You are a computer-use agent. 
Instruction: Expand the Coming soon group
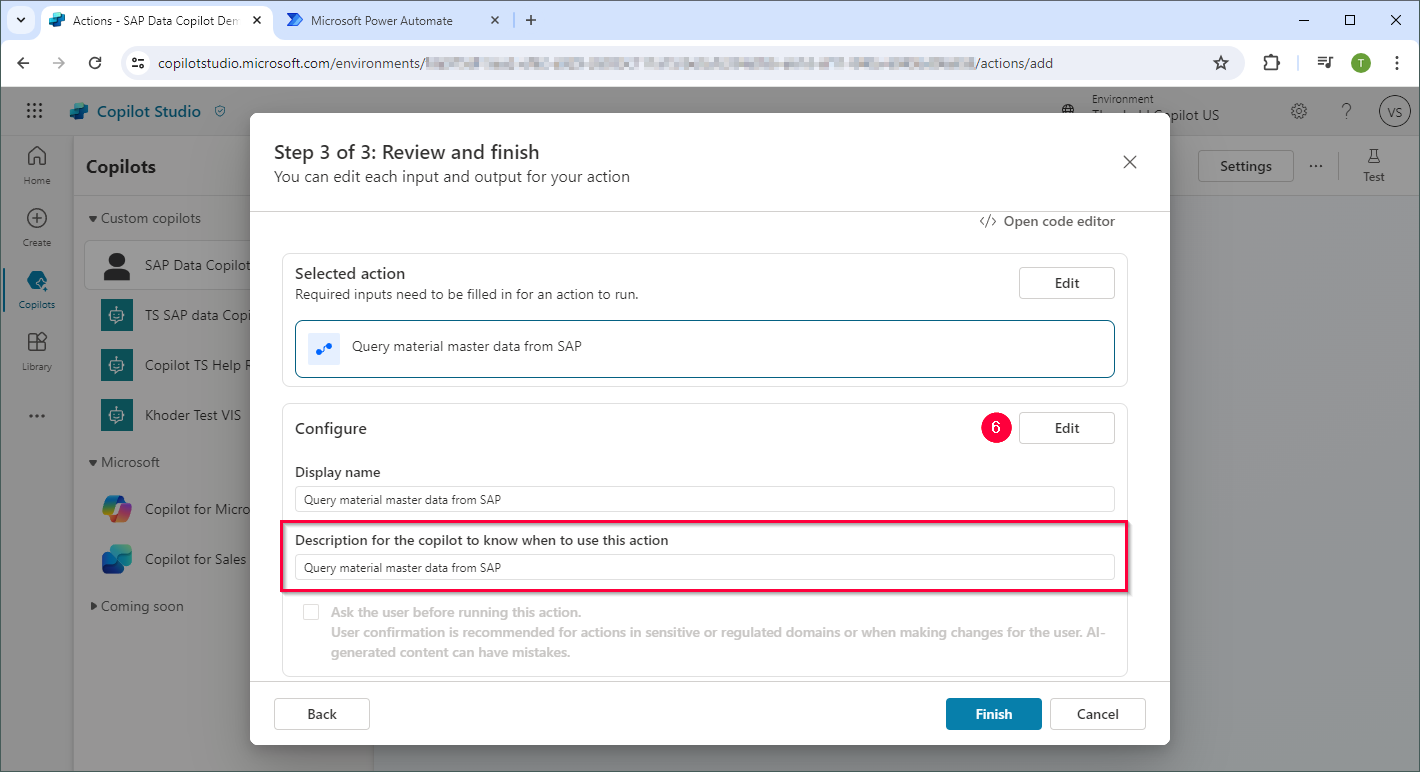pyautogui.click(x=94, y=606)
